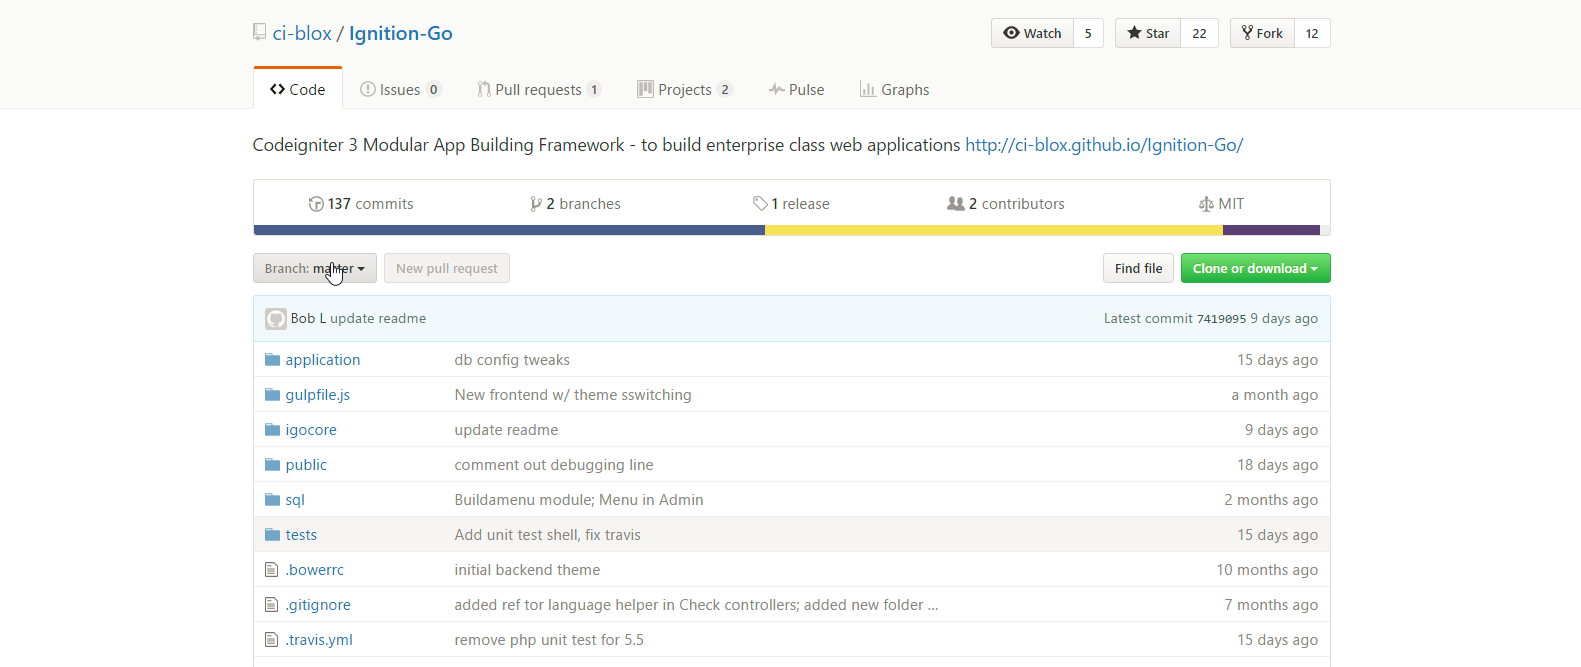Open the Graphs tab
Viewport: 1581px width, 667px height.
coord(895,89)
